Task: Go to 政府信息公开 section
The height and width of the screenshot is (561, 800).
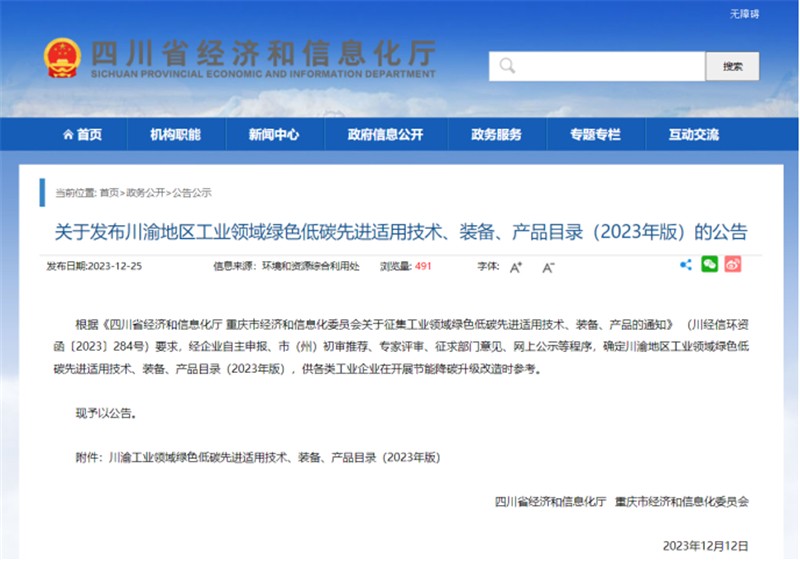Action: pos(385,135)
